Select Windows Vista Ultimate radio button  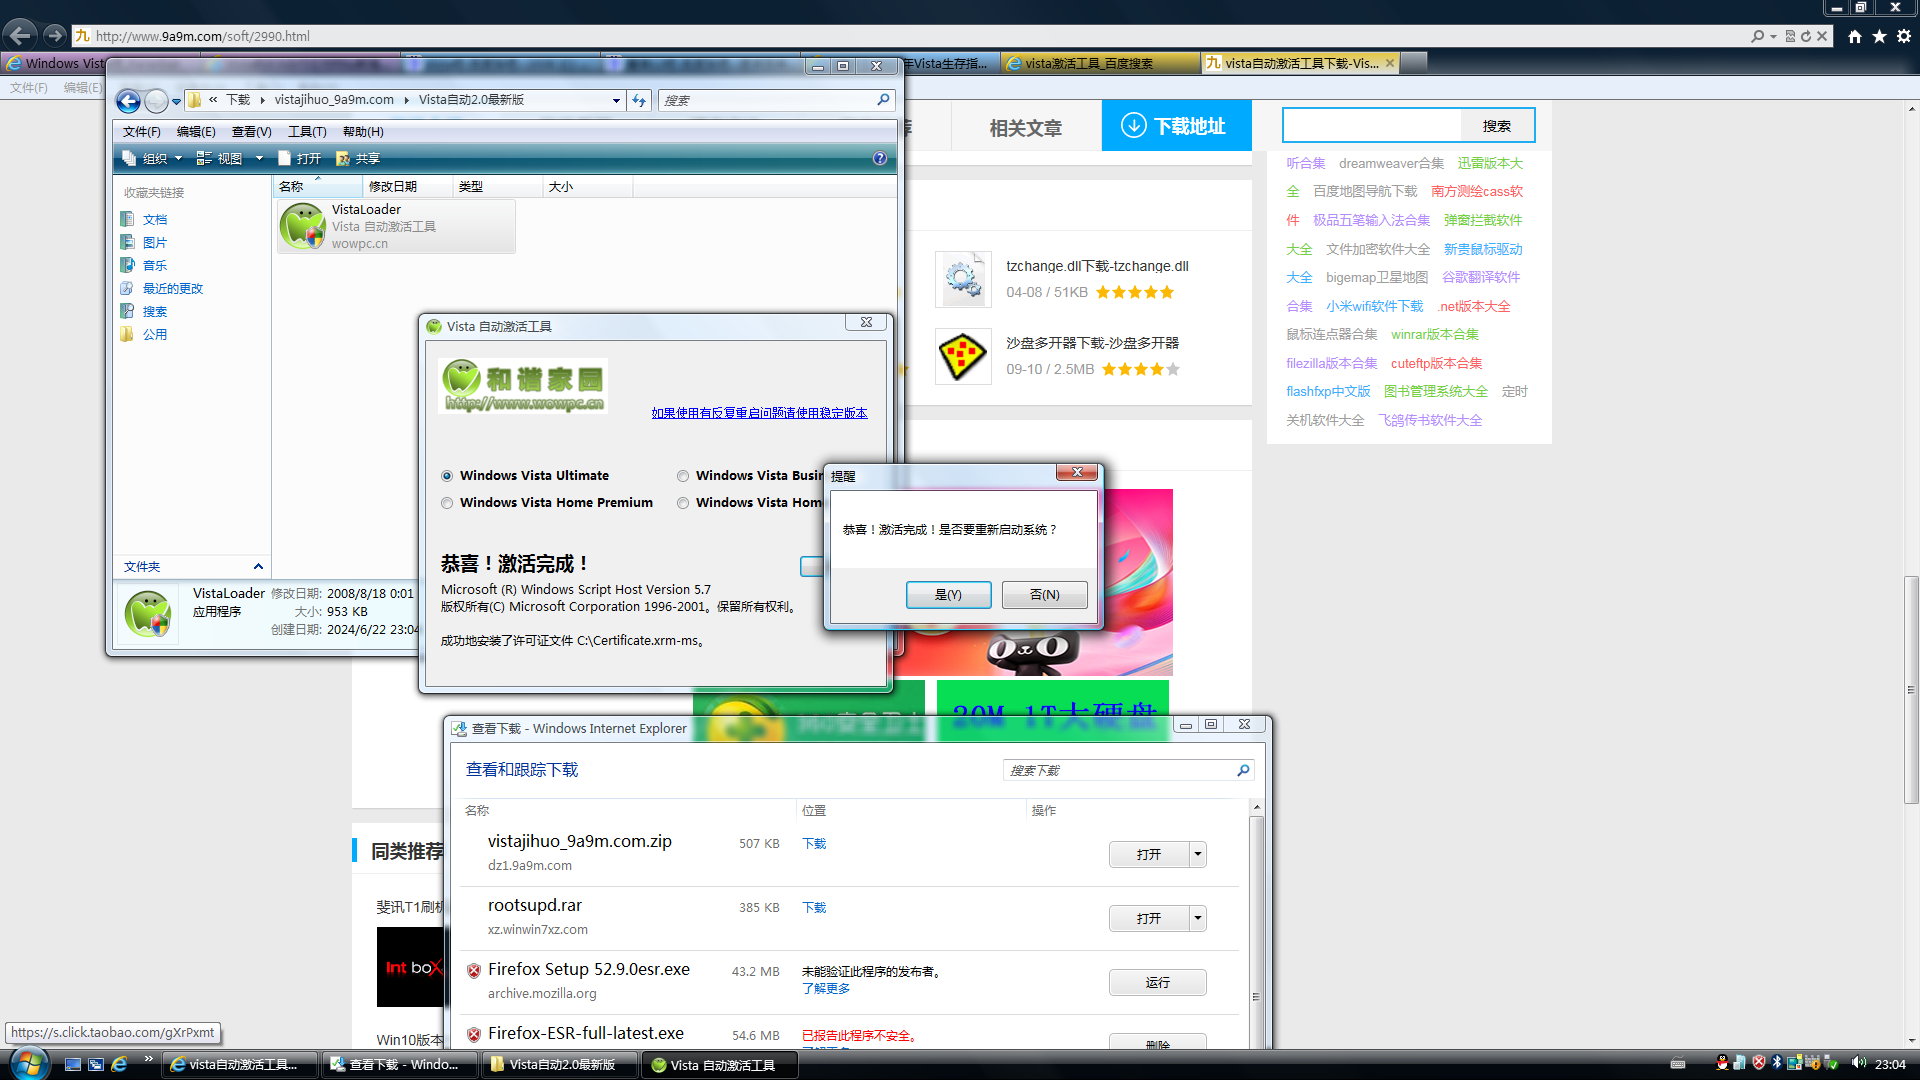pyautogui.click(x=447, y=476)
